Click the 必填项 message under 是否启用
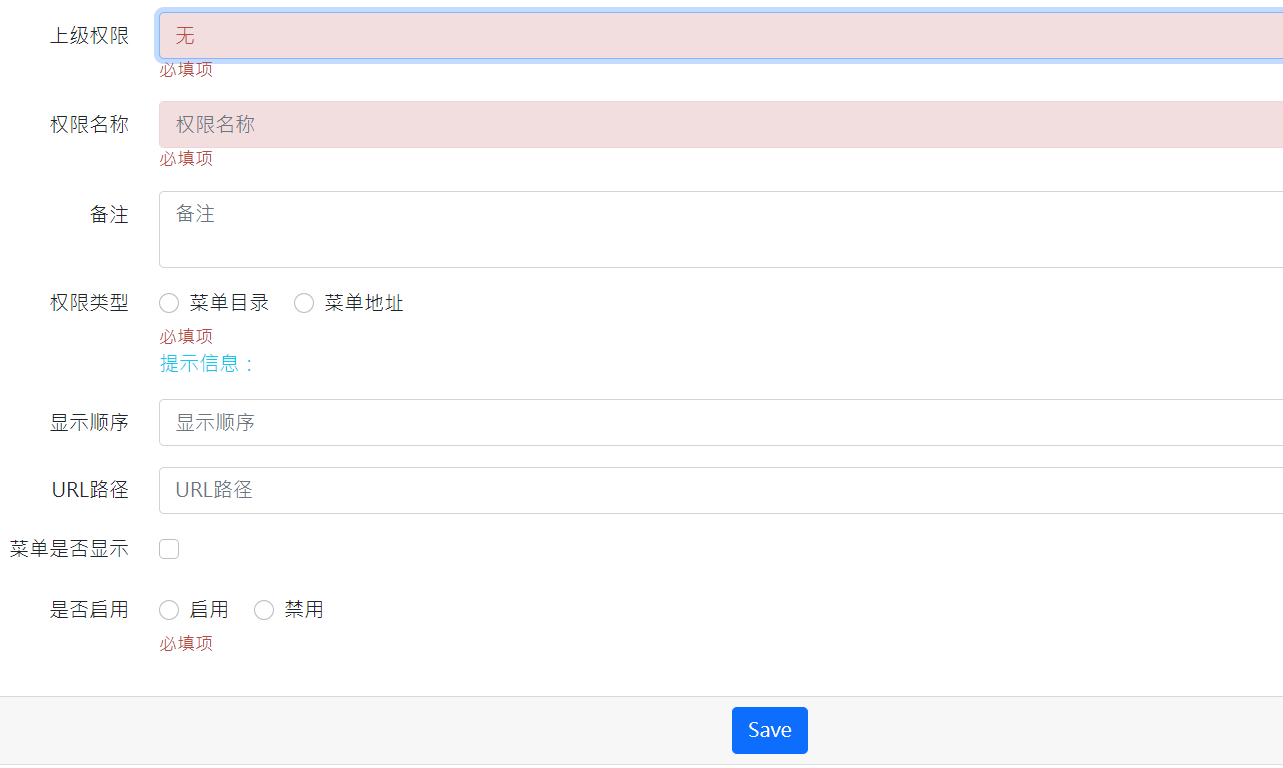This screenshot has height=768, width=1283. click(186, 643)
